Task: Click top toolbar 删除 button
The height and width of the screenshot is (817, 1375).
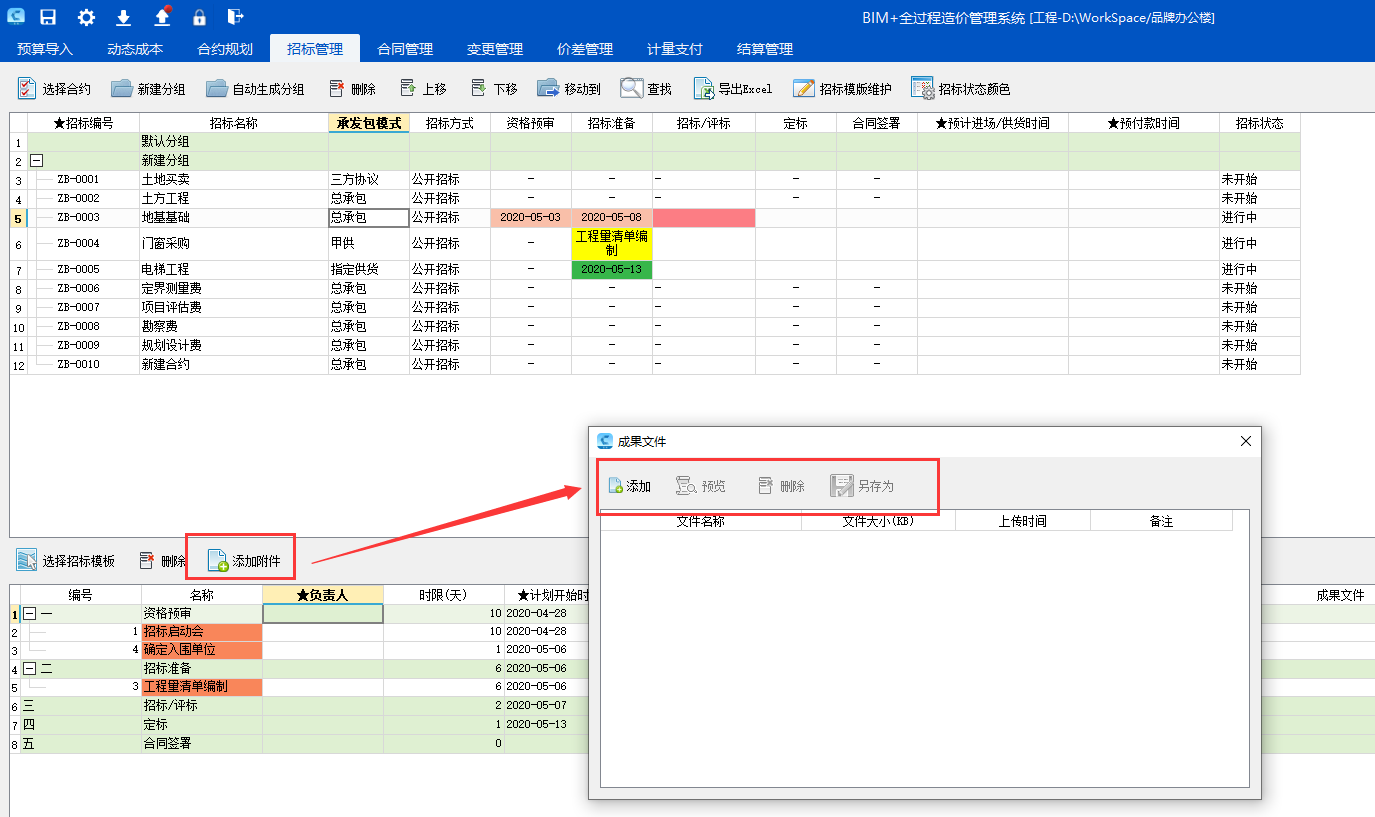Action: point(352,89)
